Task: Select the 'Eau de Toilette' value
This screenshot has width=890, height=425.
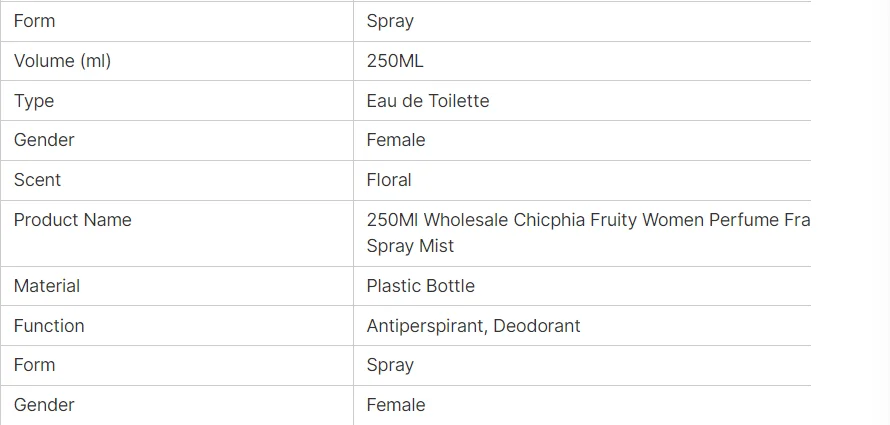Action: pos(428,101)
